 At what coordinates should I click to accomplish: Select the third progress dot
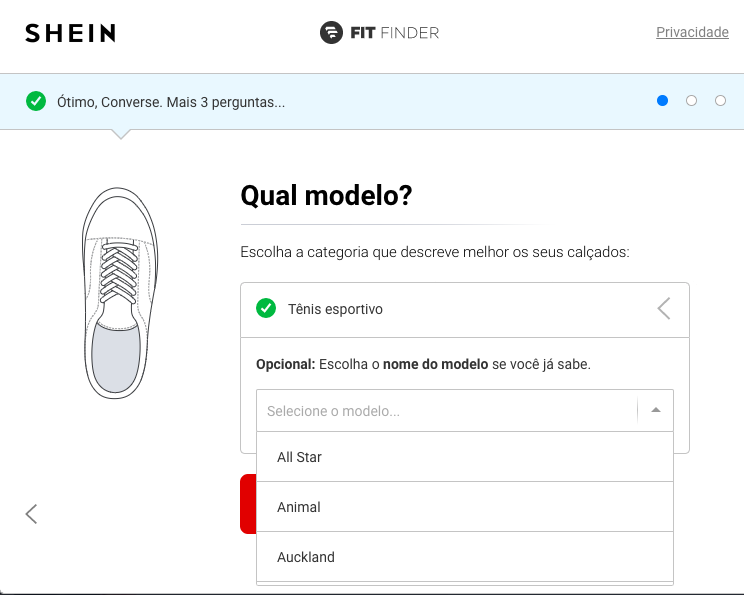[720, 101]
